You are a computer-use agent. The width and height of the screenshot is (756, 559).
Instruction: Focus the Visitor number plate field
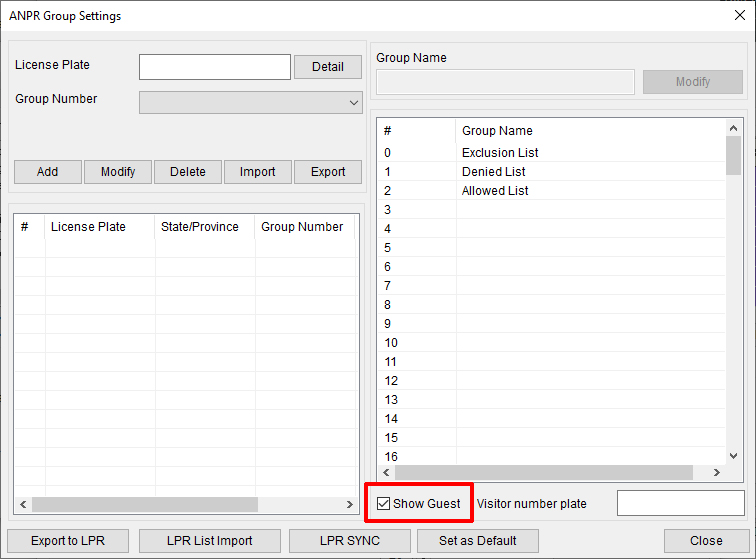click(x=680, y=503)
